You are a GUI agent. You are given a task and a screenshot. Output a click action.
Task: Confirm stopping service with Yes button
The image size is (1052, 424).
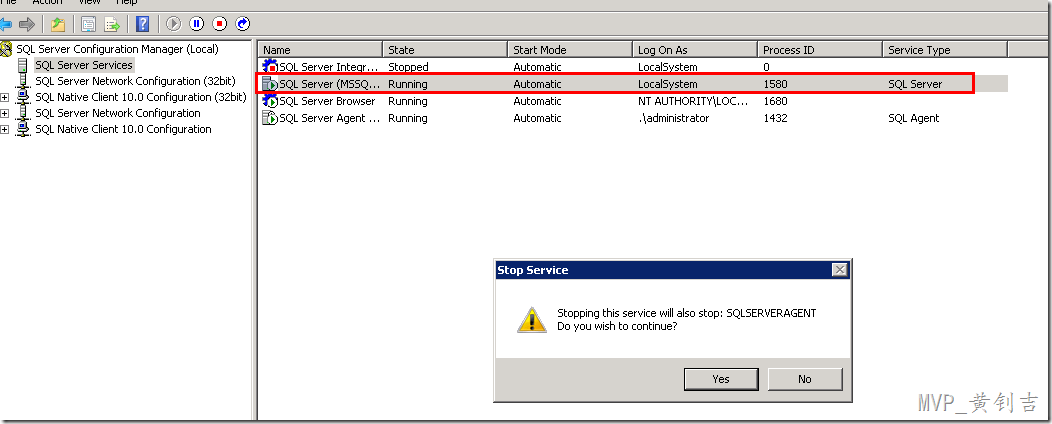[721, 379]
